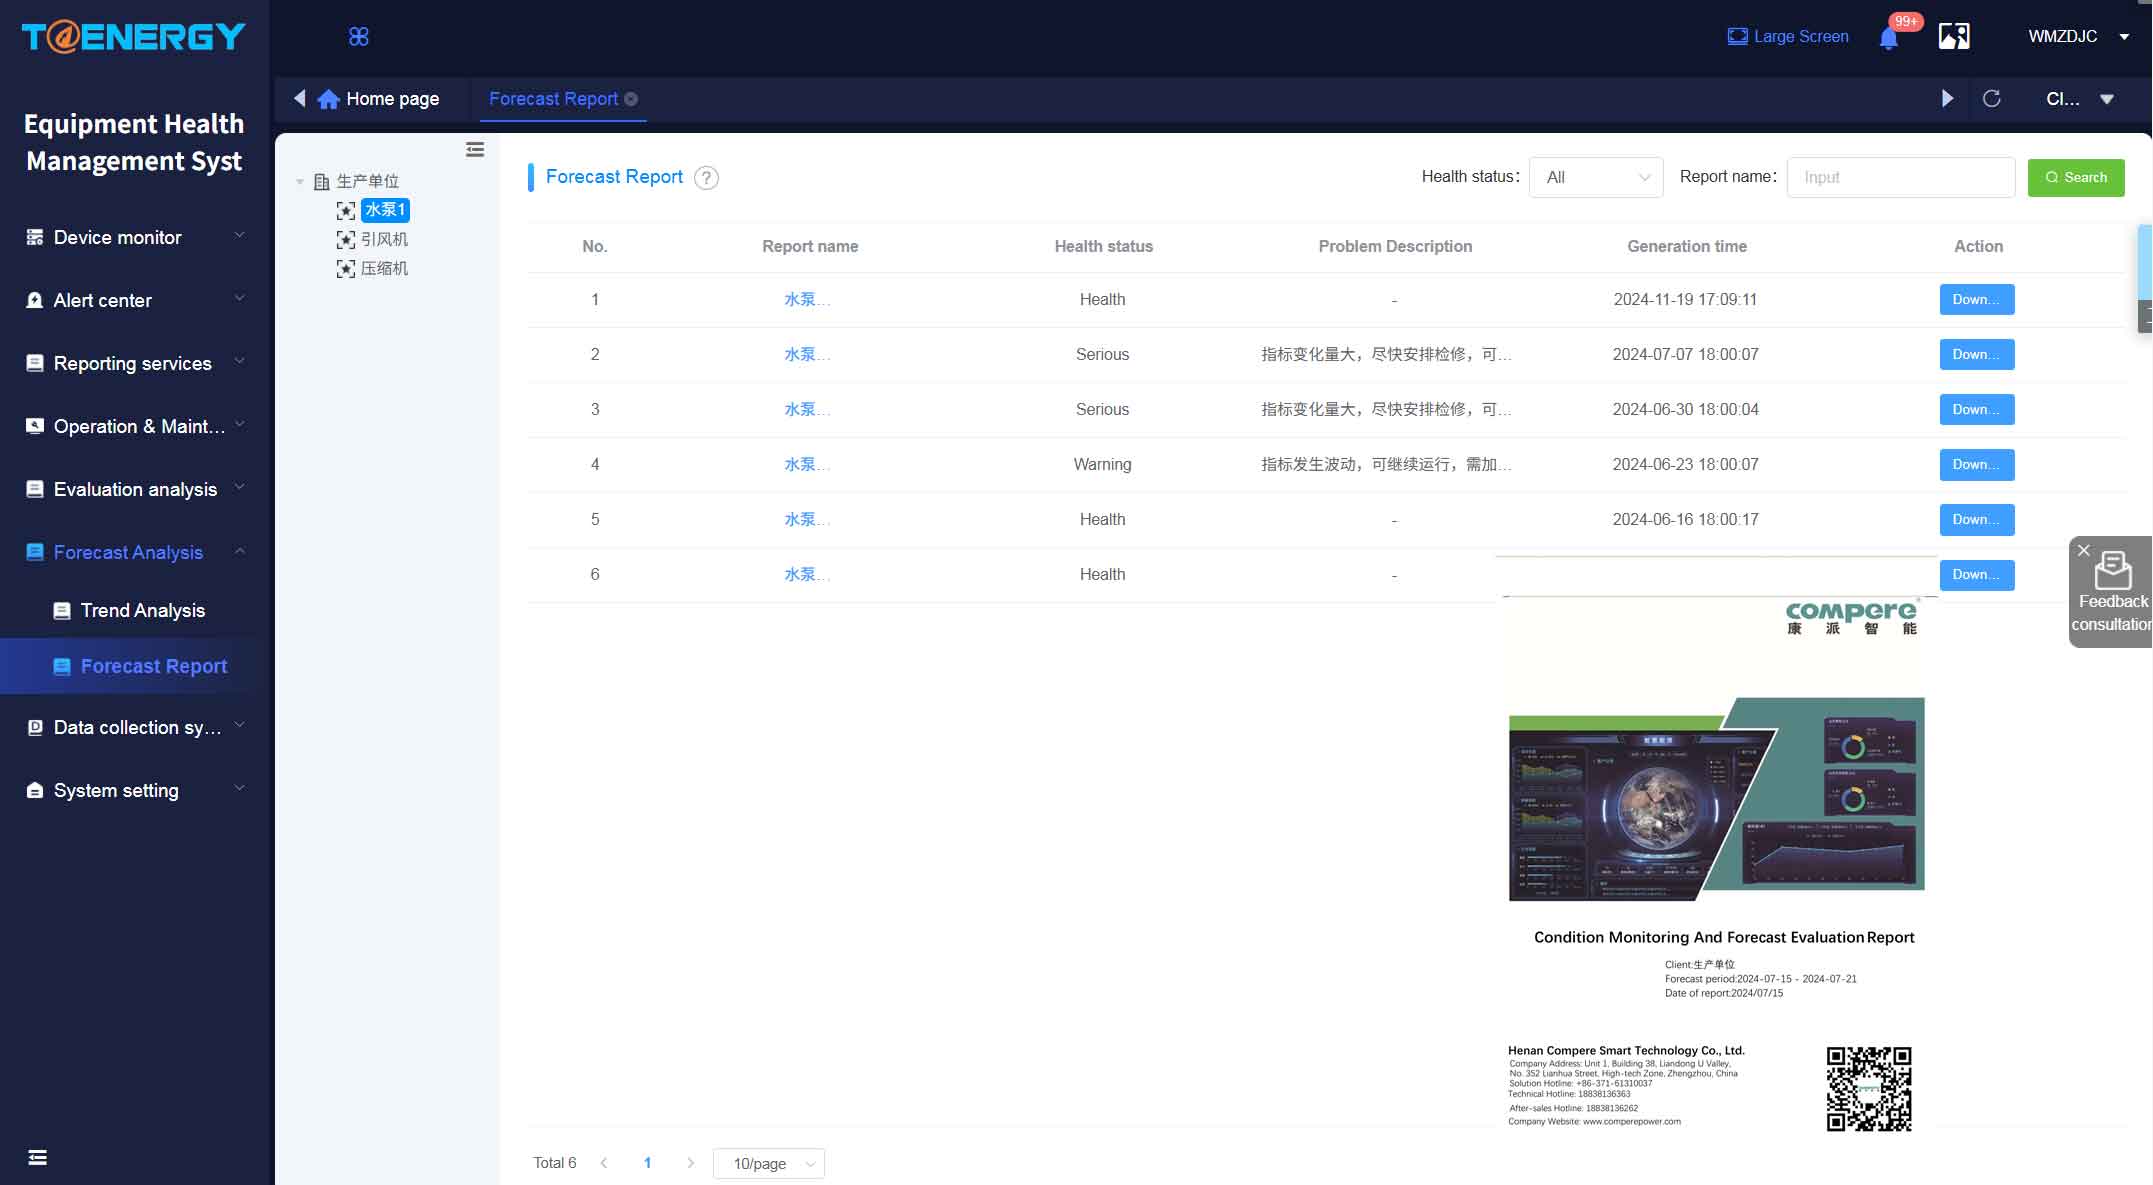Open the report name in row 6
Screen dimensions: 2153x1185
[x=807, y=574]
